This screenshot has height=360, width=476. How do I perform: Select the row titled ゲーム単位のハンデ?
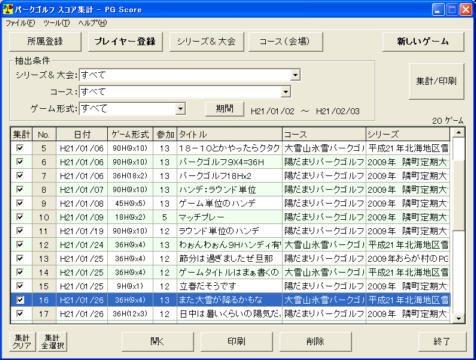(230, 203)
